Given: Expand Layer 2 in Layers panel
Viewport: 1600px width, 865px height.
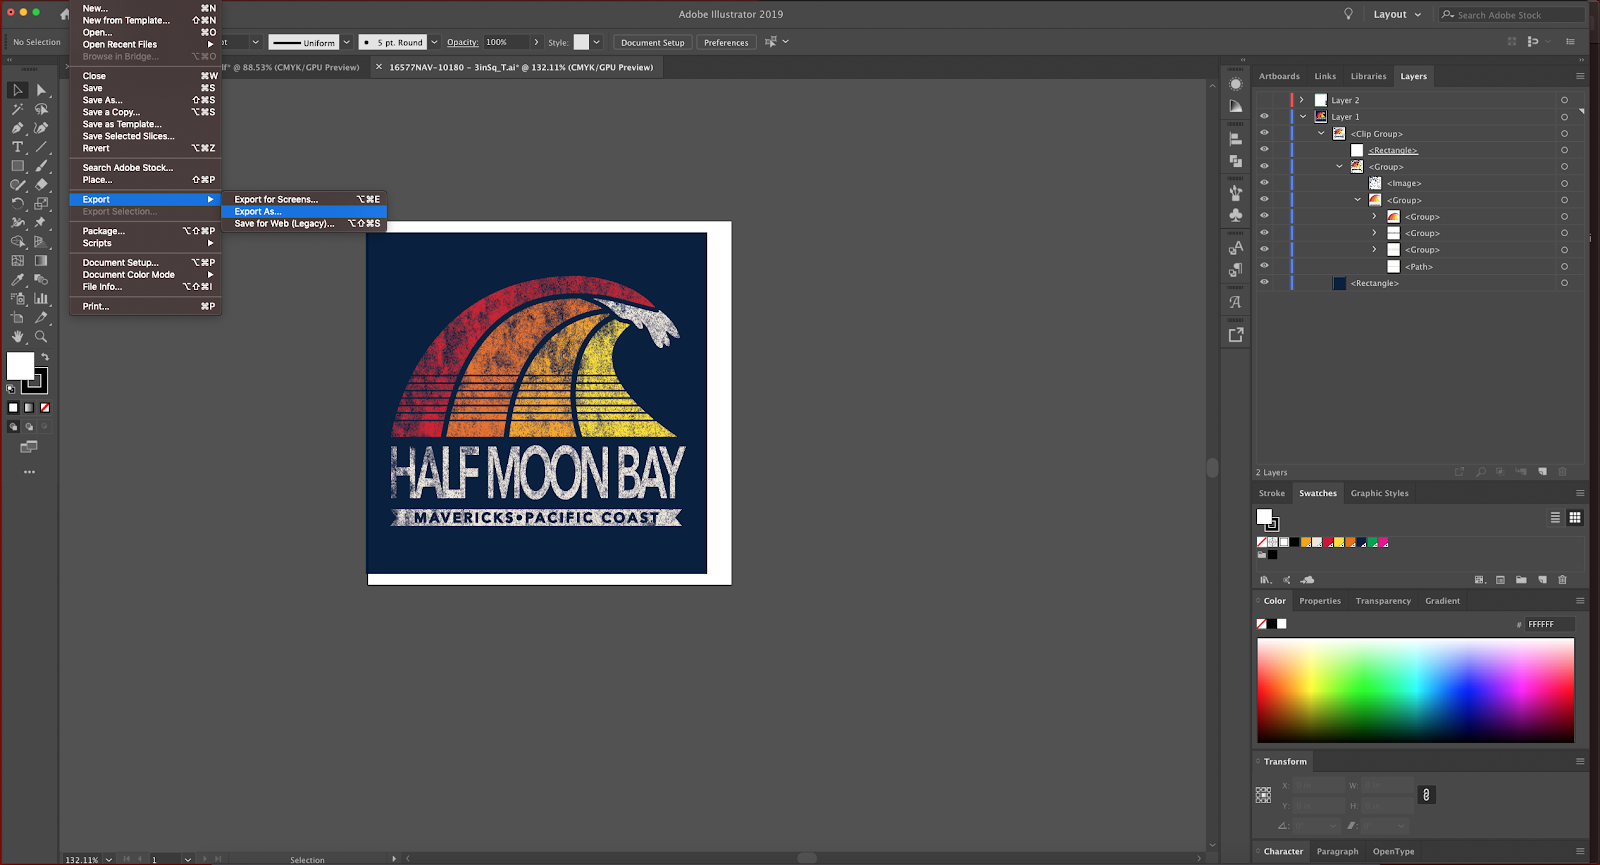Looking at the screenshot, I should 1301,100.
